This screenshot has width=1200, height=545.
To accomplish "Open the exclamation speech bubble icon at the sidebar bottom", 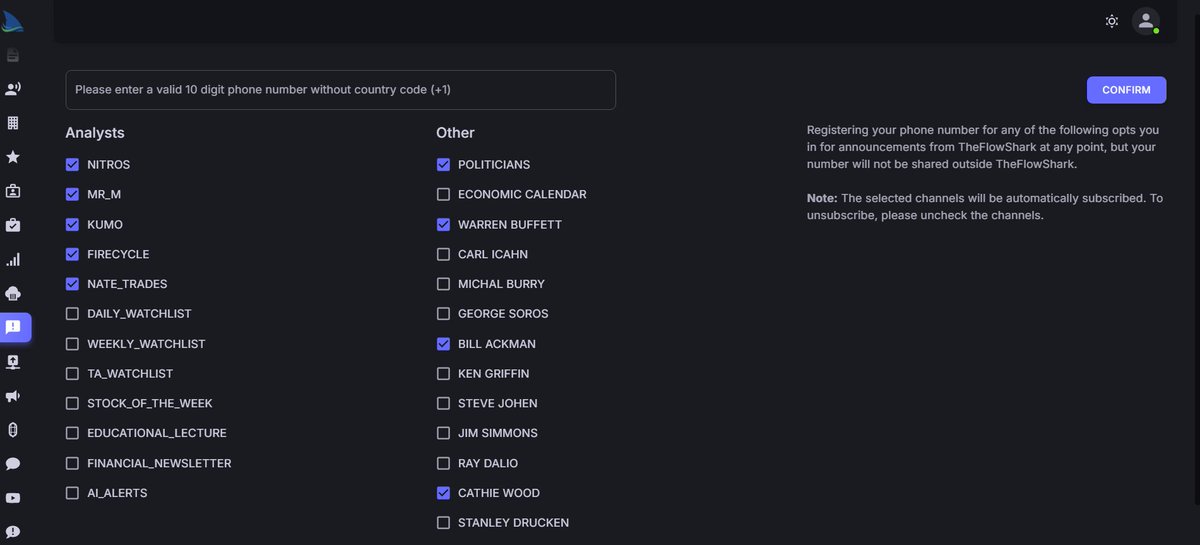I will tap(13, 532).
